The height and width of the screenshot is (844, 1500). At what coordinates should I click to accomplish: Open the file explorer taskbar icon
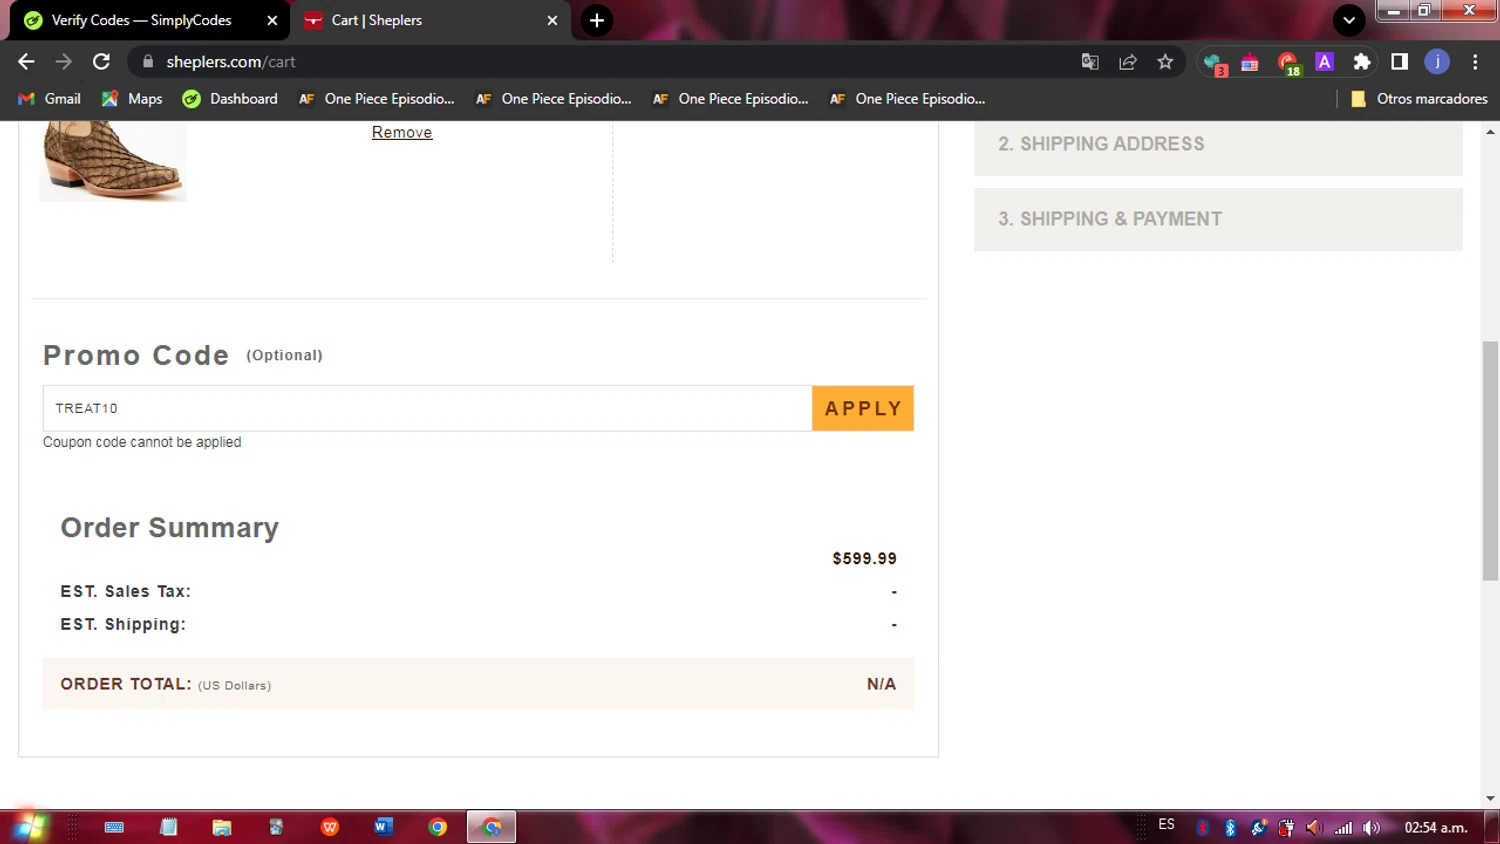222,827
